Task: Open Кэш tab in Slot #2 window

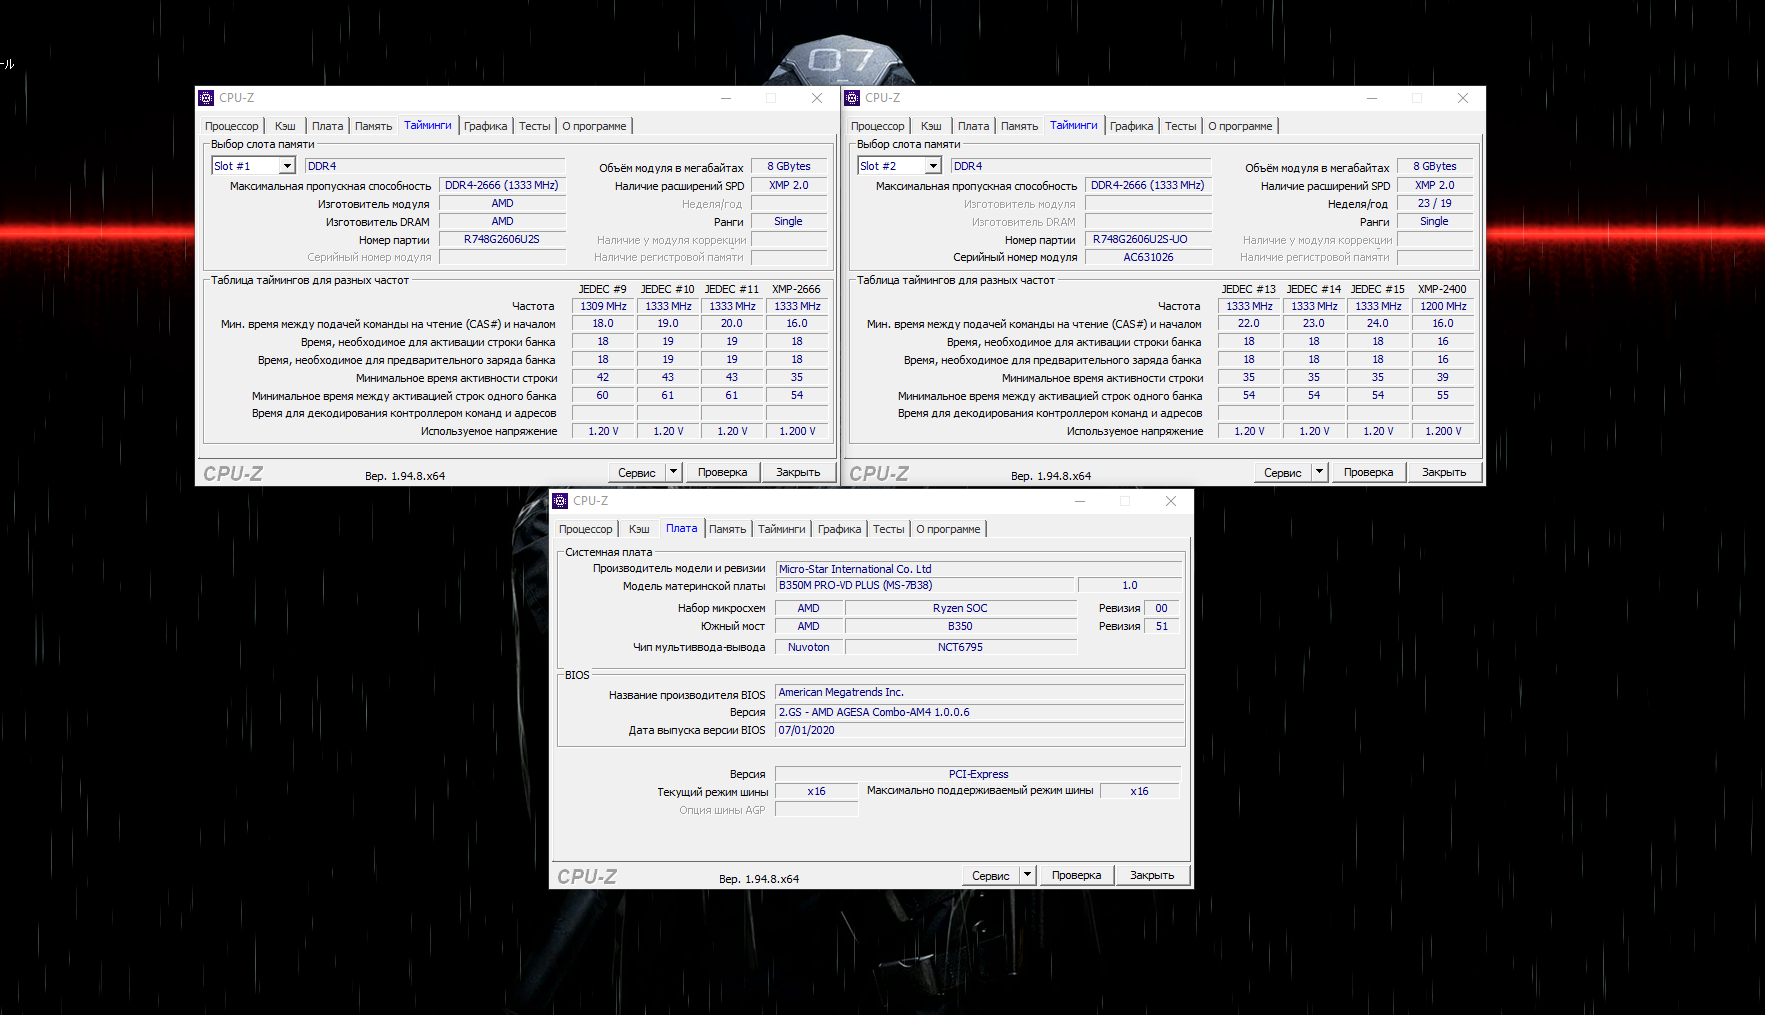Action: coord(931,126)
